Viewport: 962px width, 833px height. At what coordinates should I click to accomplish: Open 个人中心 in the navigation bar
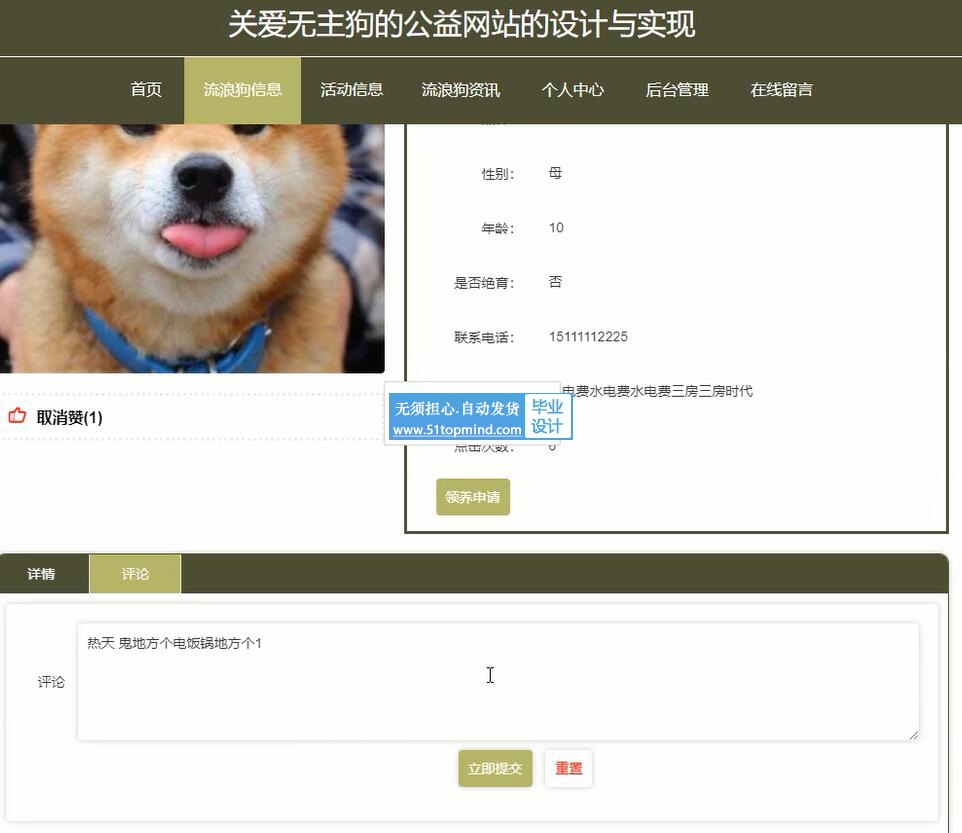click(573, 90)
